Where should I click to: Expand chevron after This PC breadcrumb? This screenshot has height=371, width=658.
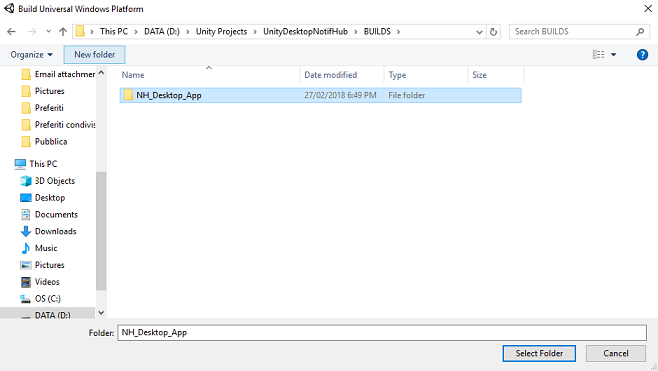(x=136, y=32)
